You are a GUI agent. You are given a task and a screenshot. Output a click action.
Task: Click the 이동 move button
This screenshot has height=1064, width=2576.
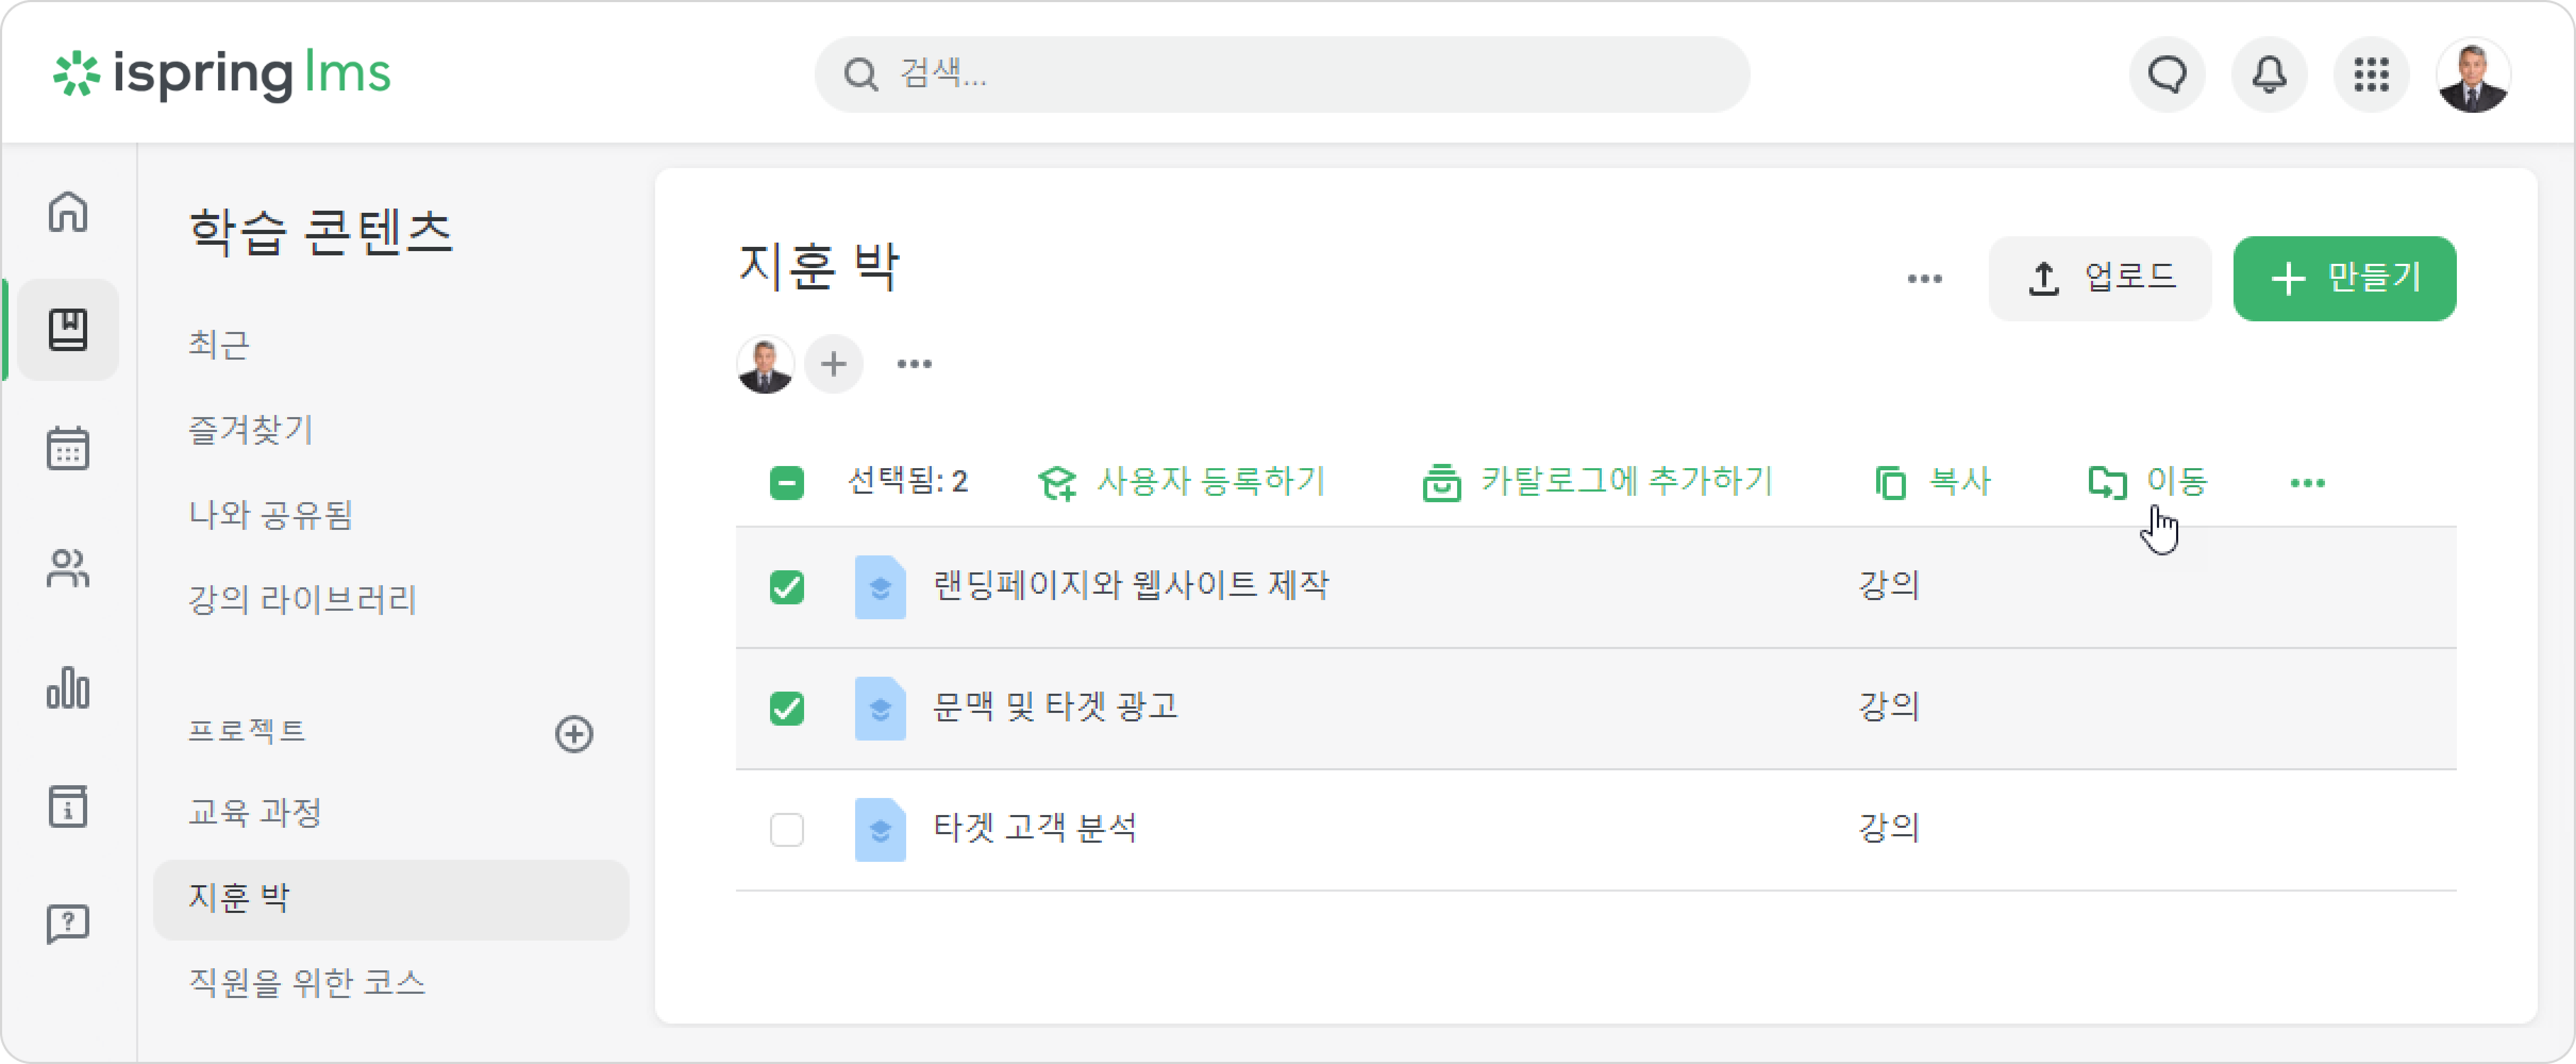point(2147,482)
